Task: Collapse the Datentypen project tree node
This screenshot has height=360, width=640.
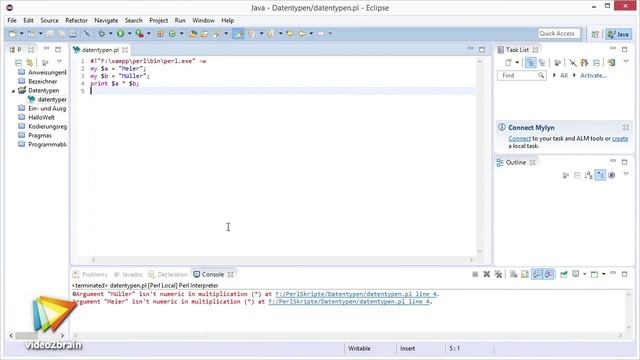Action: tap(13, 91)
